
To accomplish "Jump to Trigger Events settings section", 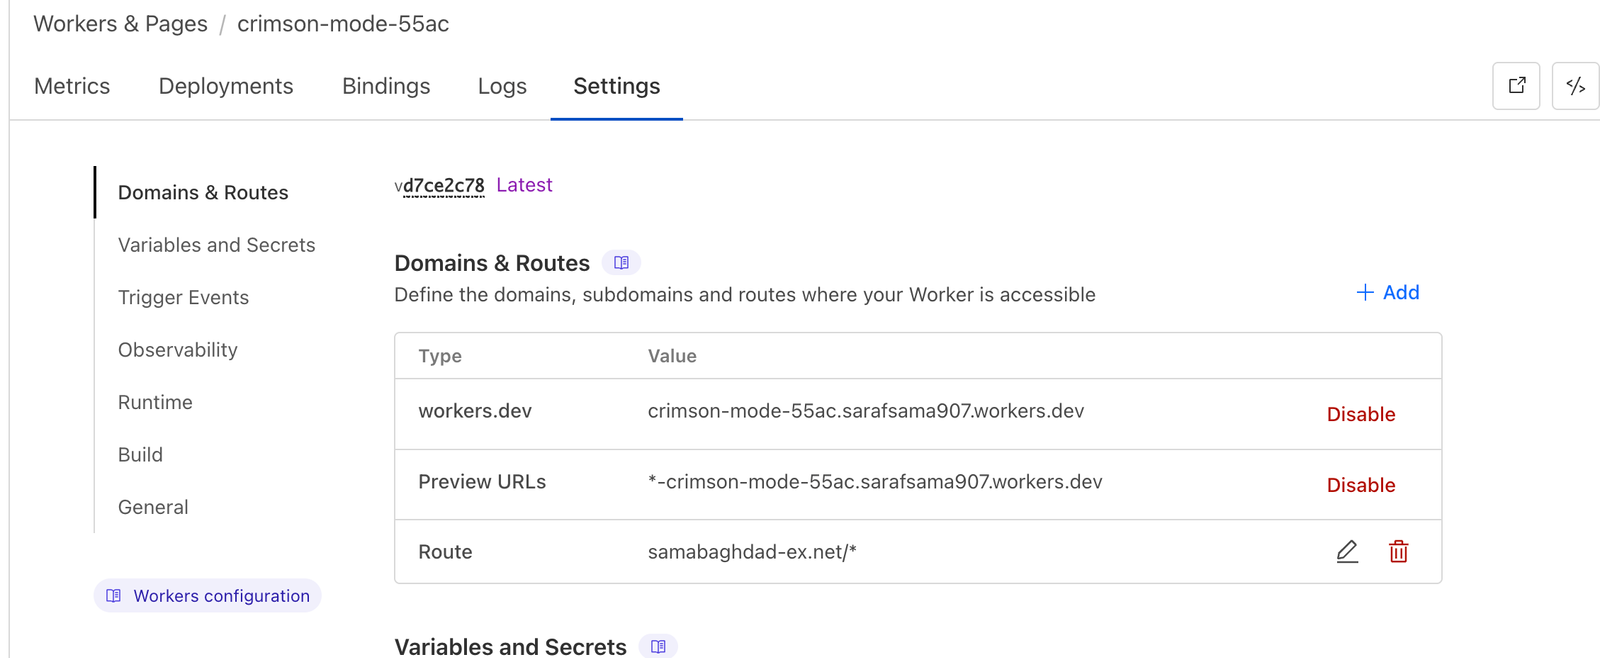I will click(183, 298).
